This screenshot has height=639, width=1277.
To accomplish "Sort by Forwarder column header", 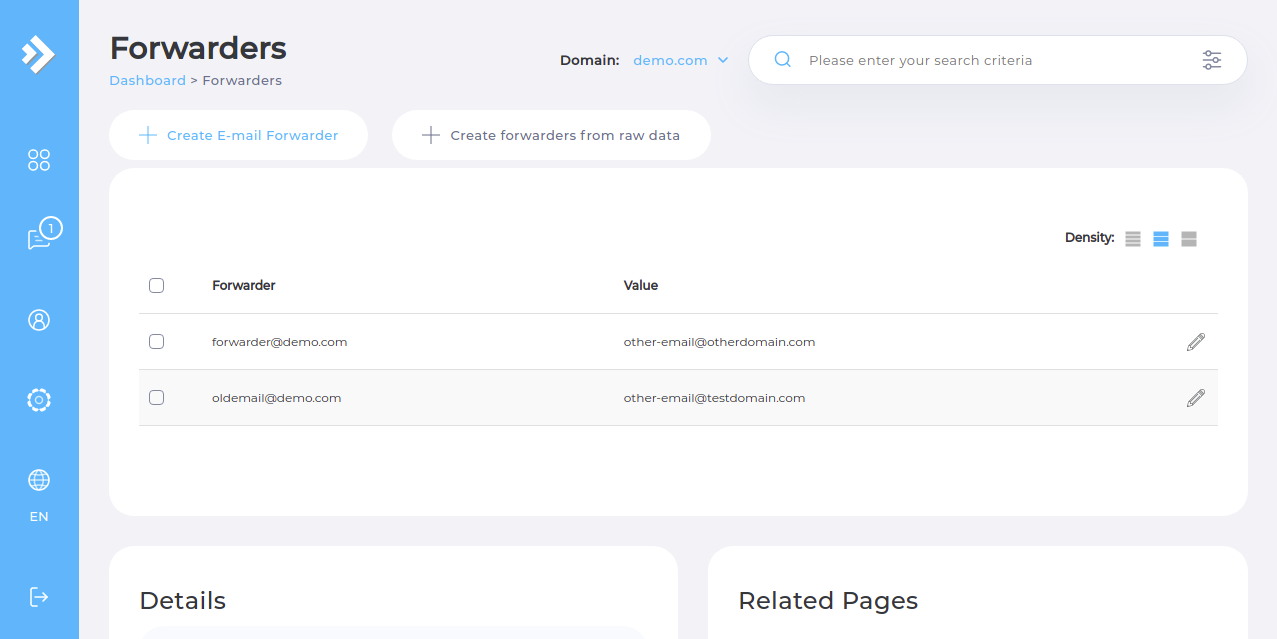I will (x=244, y=285).
